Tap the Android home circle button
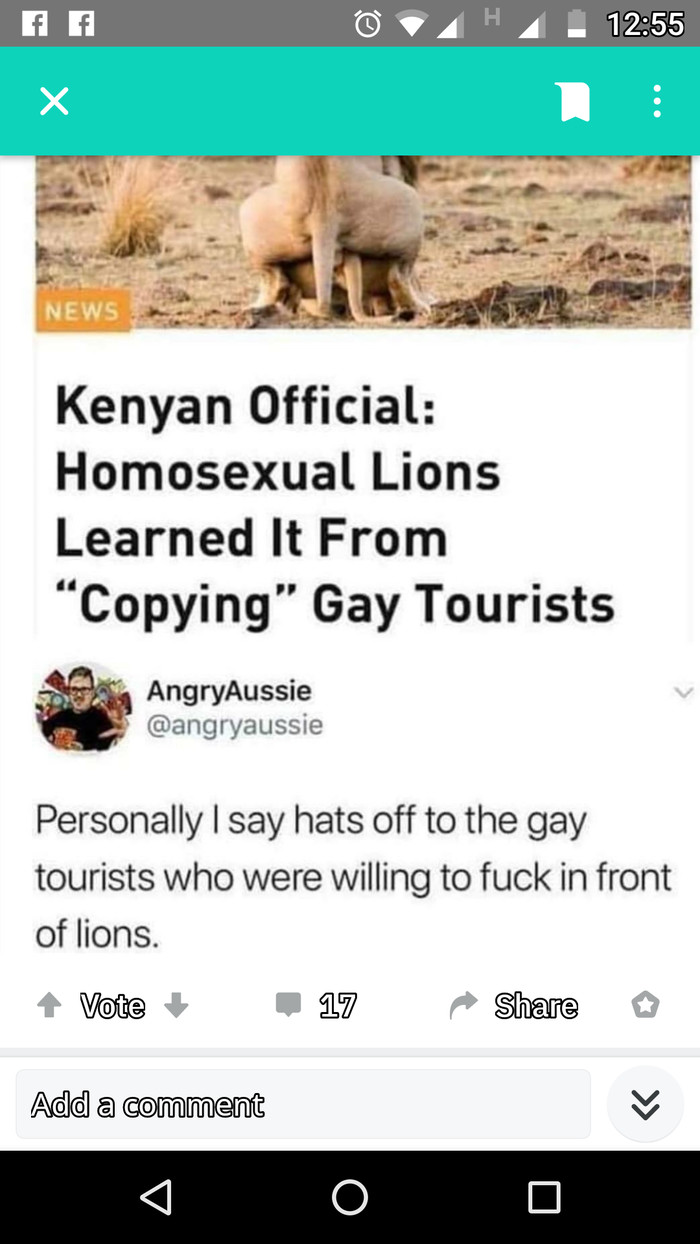Image resolution: width=700 pixels, height=1244 pixels. 350,1197
